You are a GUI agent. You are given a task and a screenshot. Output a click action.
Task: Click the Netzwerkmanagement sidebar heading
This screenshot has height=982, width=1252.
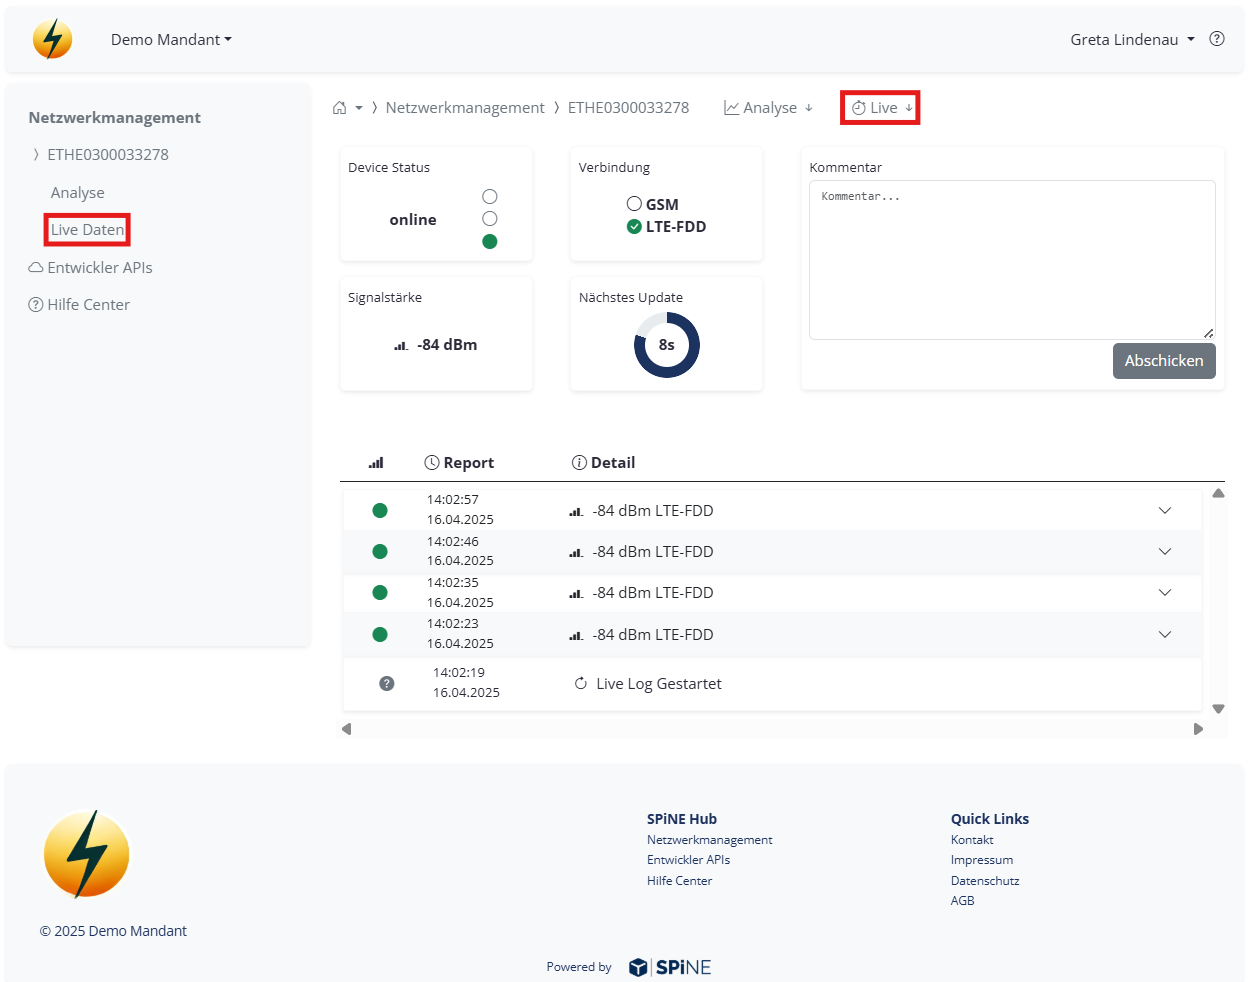[x=115, y=118]
